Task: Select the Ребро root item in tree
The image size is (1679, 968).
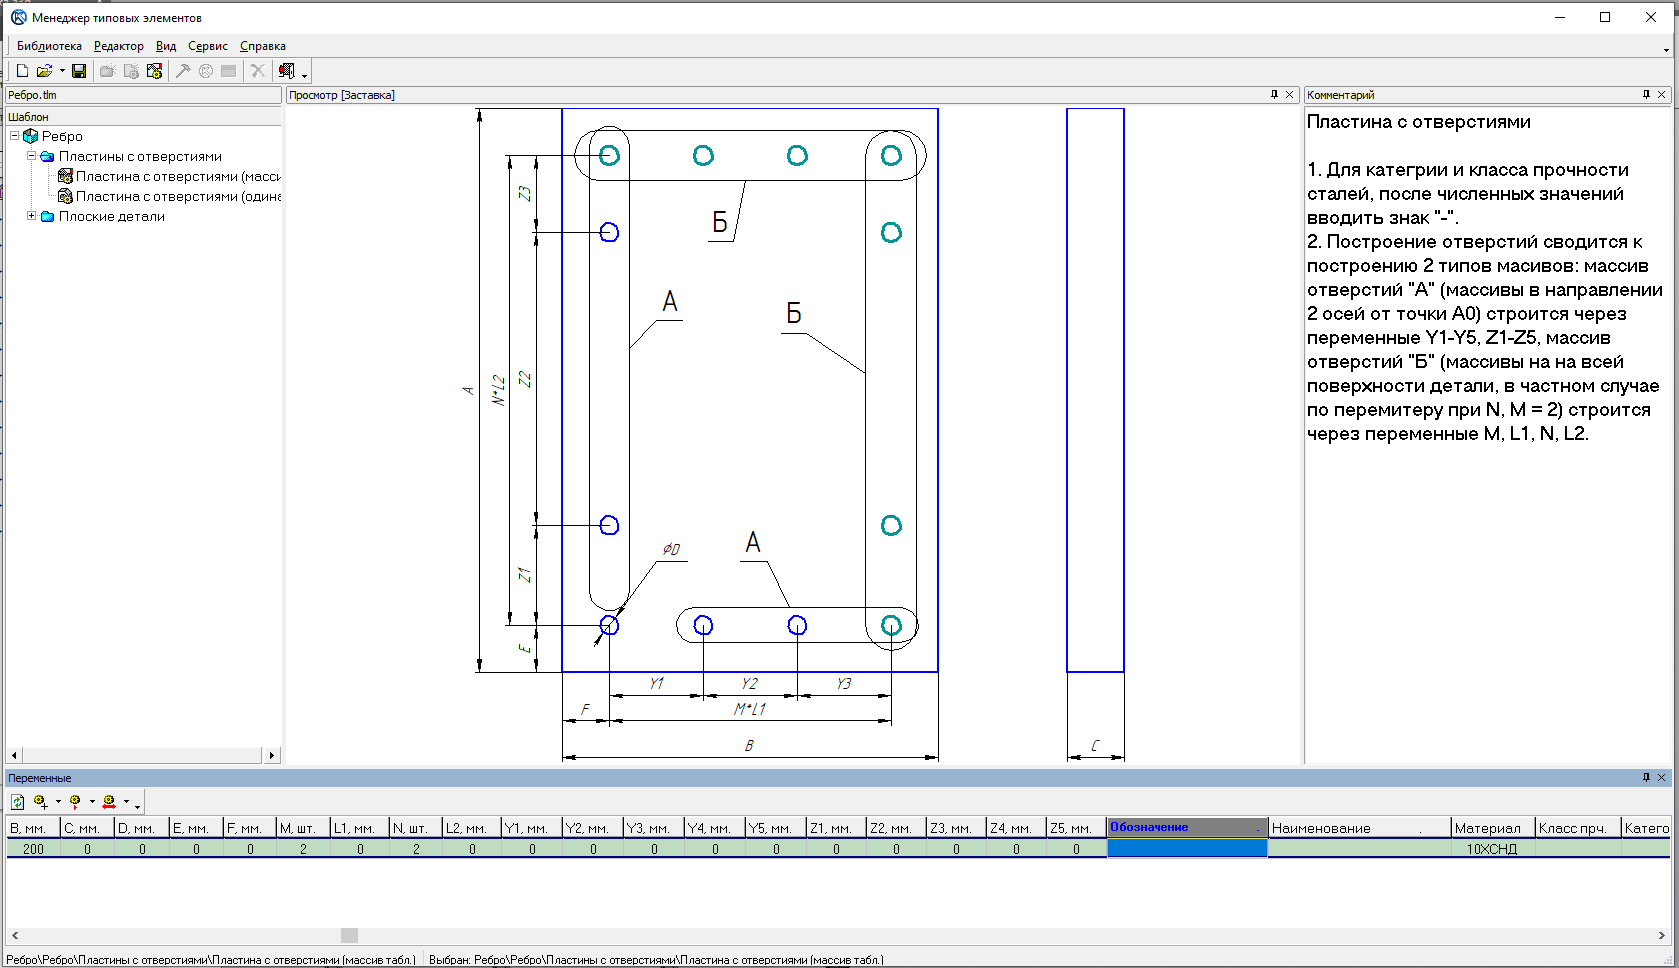Action: 62,136
